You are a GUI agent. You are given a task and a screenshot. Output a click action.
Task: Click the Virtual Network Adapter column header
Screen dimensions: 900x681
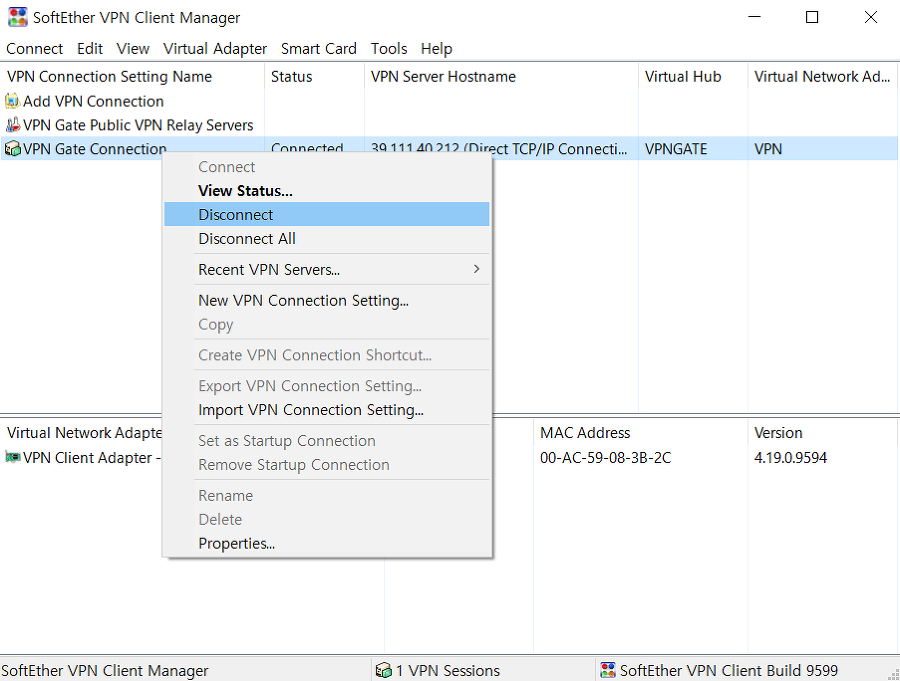point(82,432)
